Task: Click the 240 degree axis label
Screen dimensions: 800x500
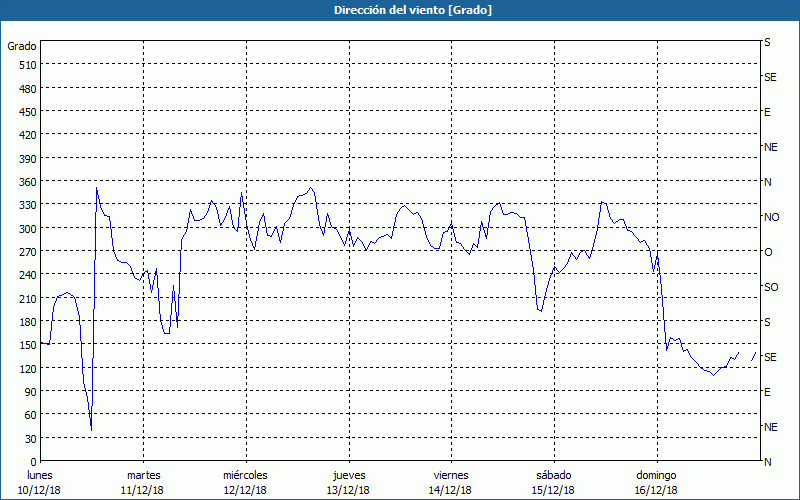Action: click(x=28, y=276)
